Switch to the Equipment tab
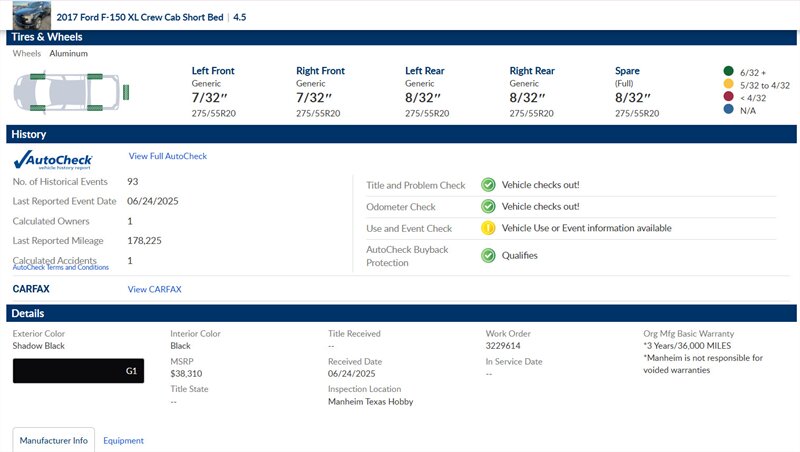This screenshot has height=452, width=800. pos(123,440)
